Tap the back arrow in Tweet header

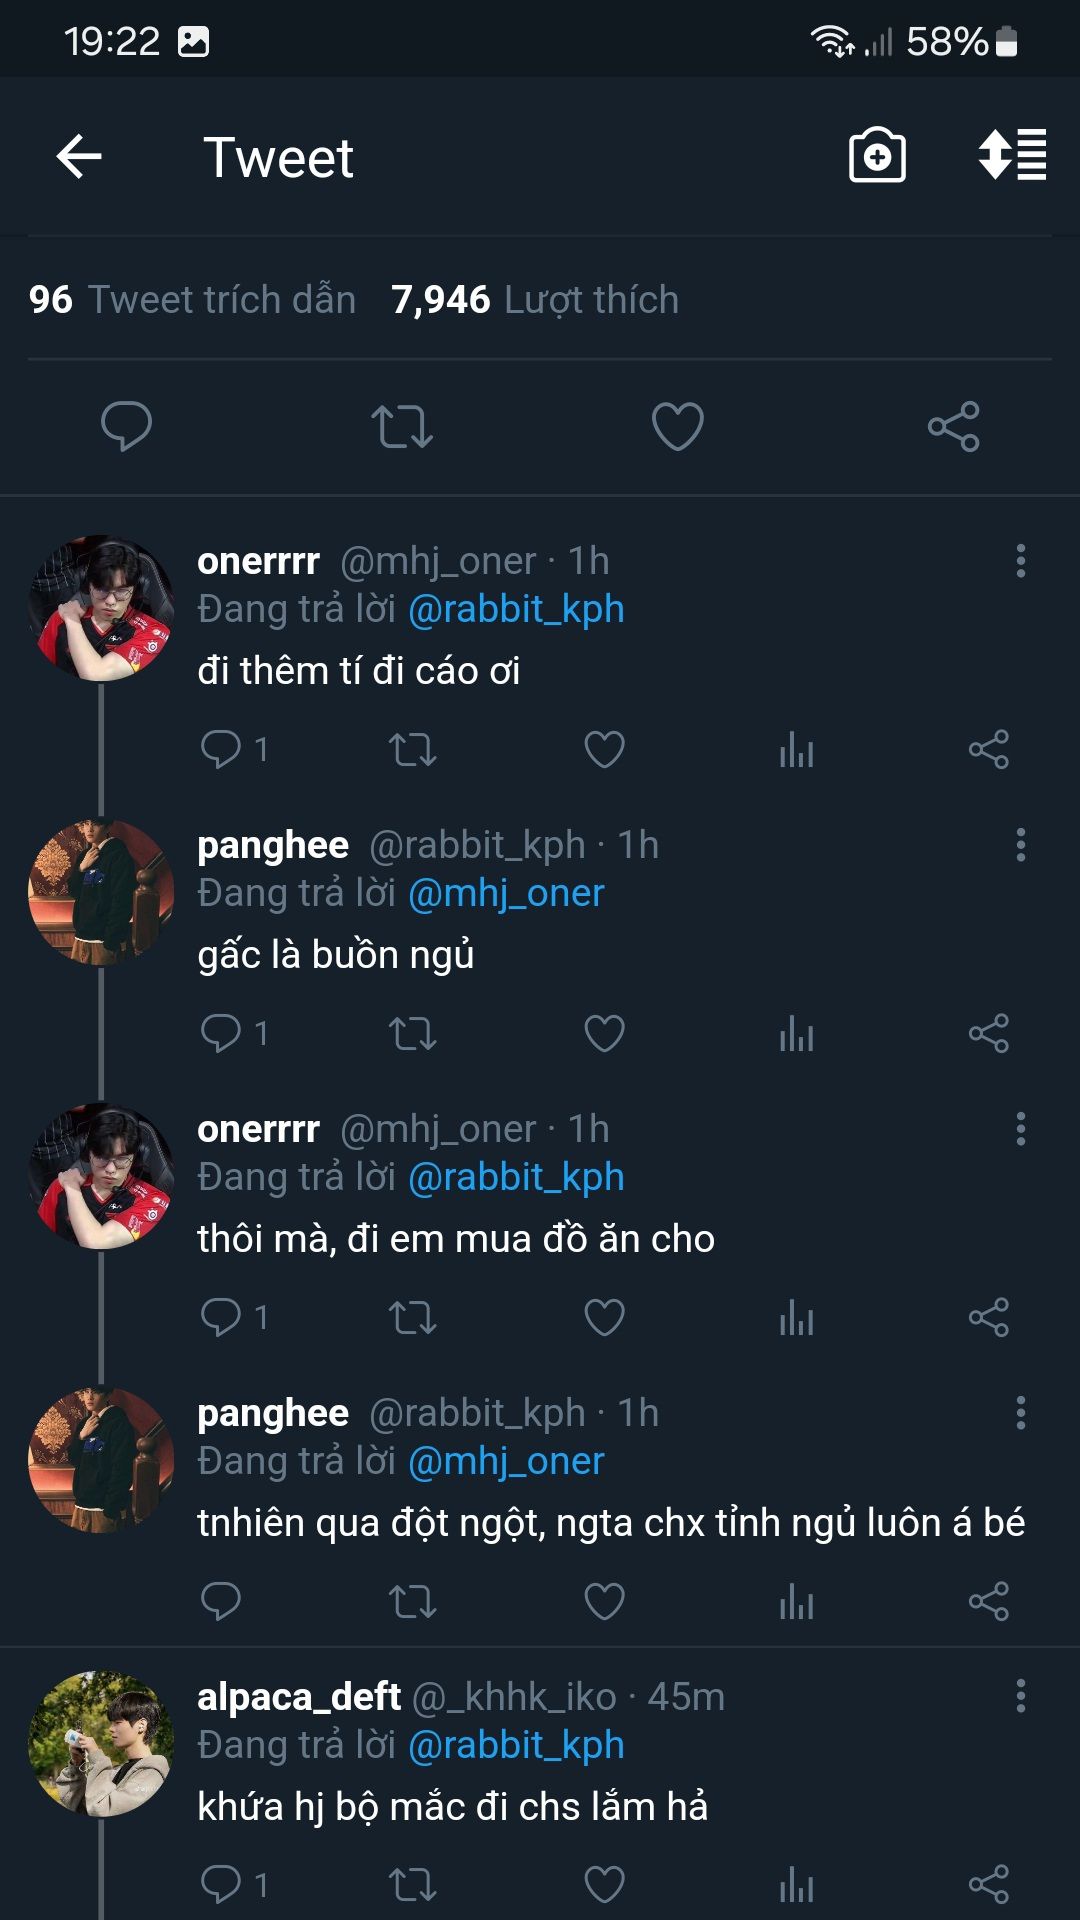click(79, 157)
